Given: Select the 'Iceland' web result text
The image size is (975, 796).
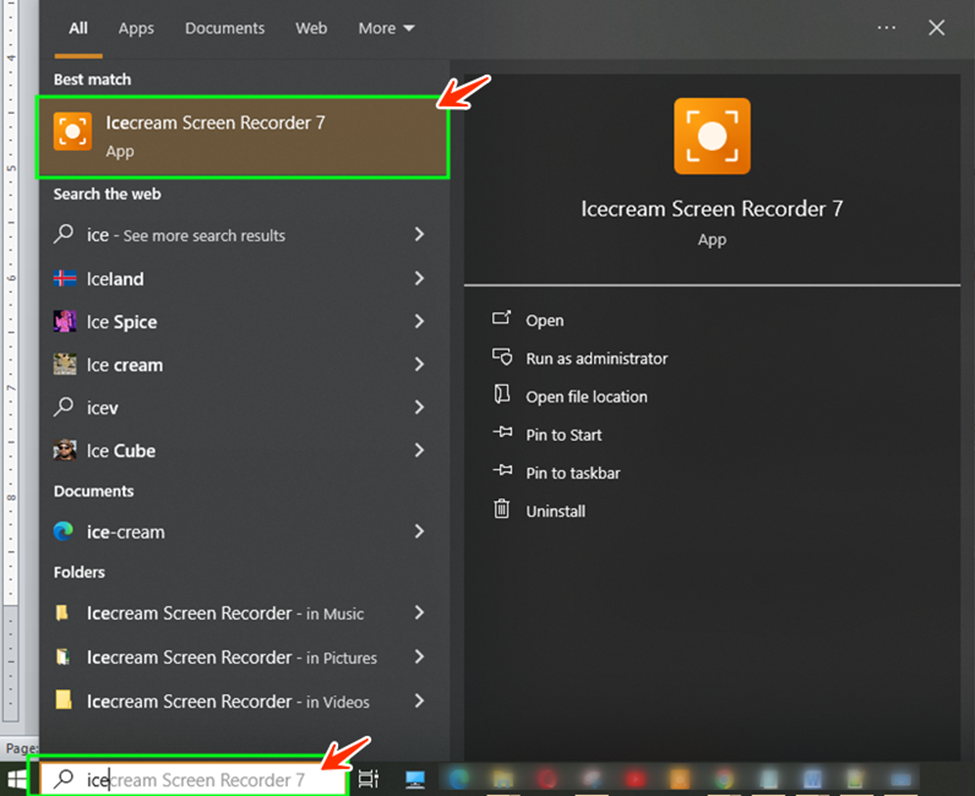Looking at the screenshot, I should [115, 279].
